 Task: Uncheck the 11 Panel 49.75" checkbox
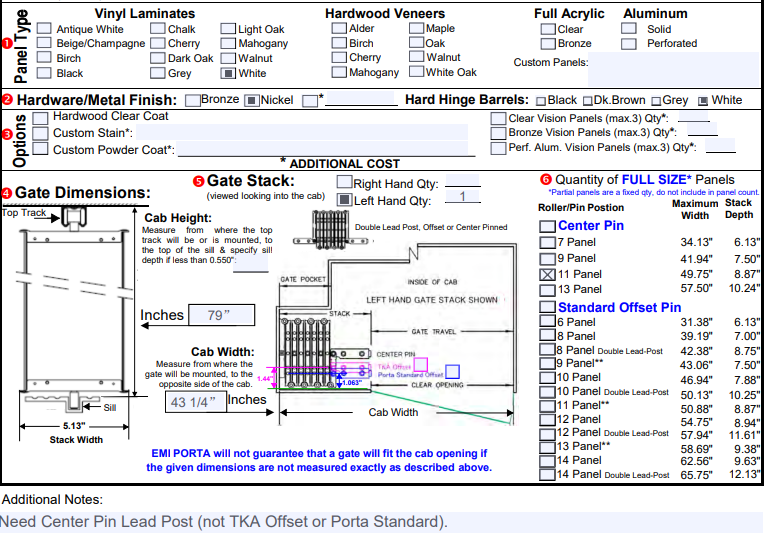point(547,275)
